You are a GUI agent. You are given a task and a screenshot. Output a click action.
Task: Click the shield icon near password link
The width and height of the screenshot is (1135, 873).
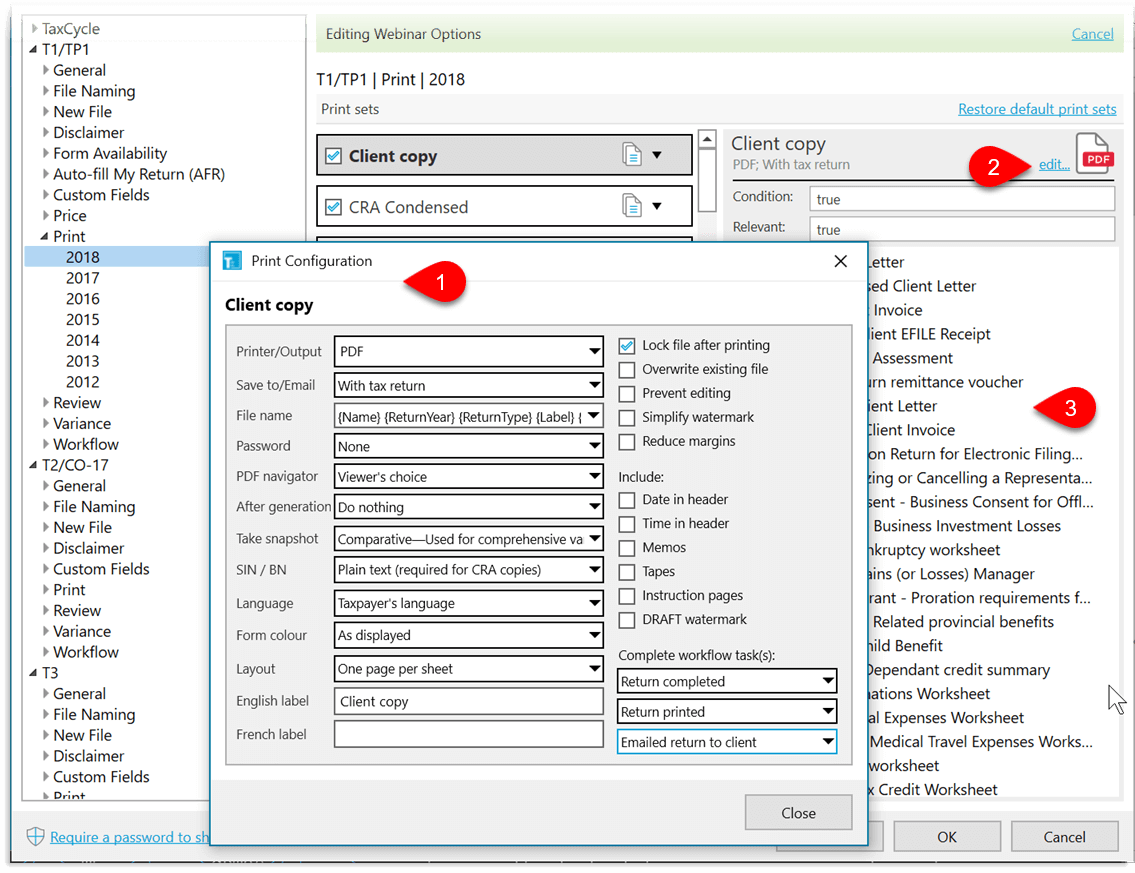[35, 837]
